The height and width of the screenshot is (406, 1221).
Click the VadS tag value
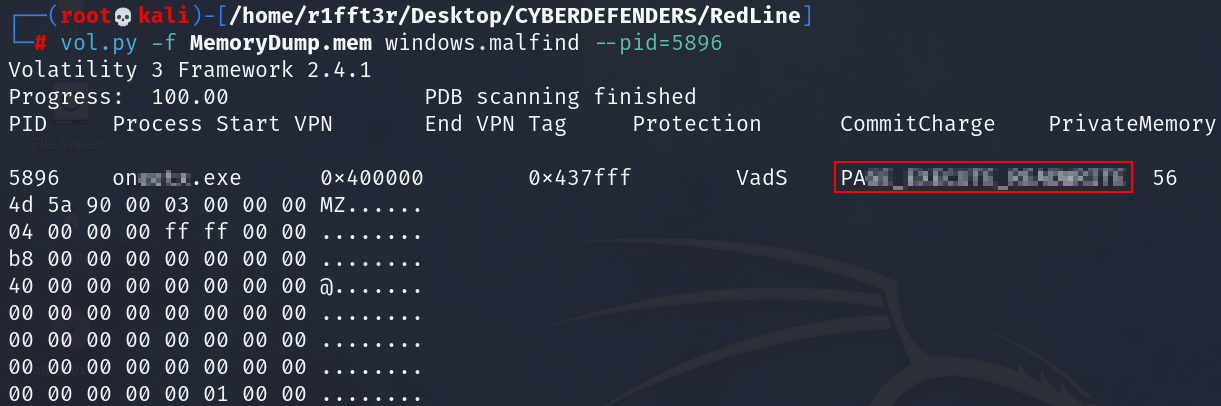762,179
